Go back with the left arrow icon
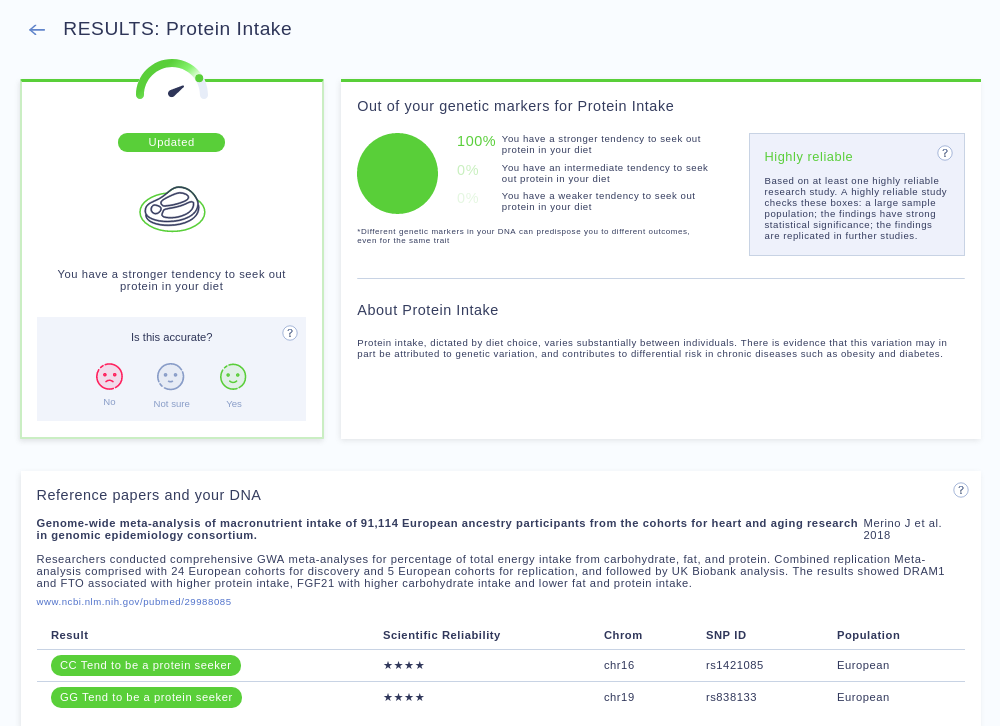Screen dimensions: 1000x726 pyautogui.click(x=37, y=29)
